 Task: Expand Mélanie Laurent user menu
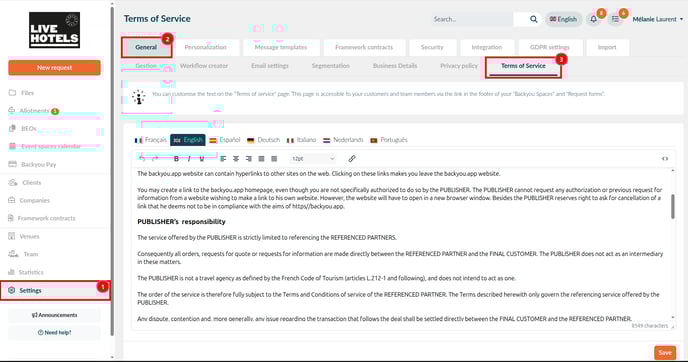tap(658, 19)
